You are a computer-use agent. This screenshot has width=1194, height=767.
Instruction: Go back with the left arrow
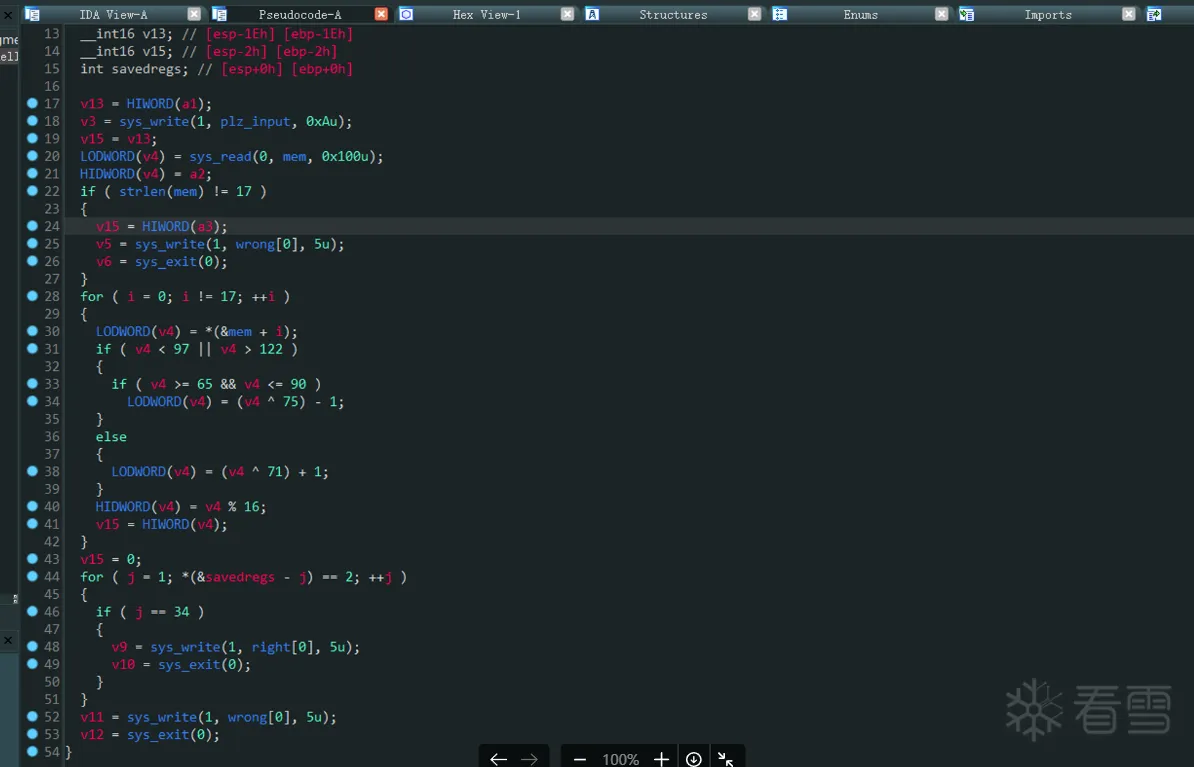coord(498,759)
